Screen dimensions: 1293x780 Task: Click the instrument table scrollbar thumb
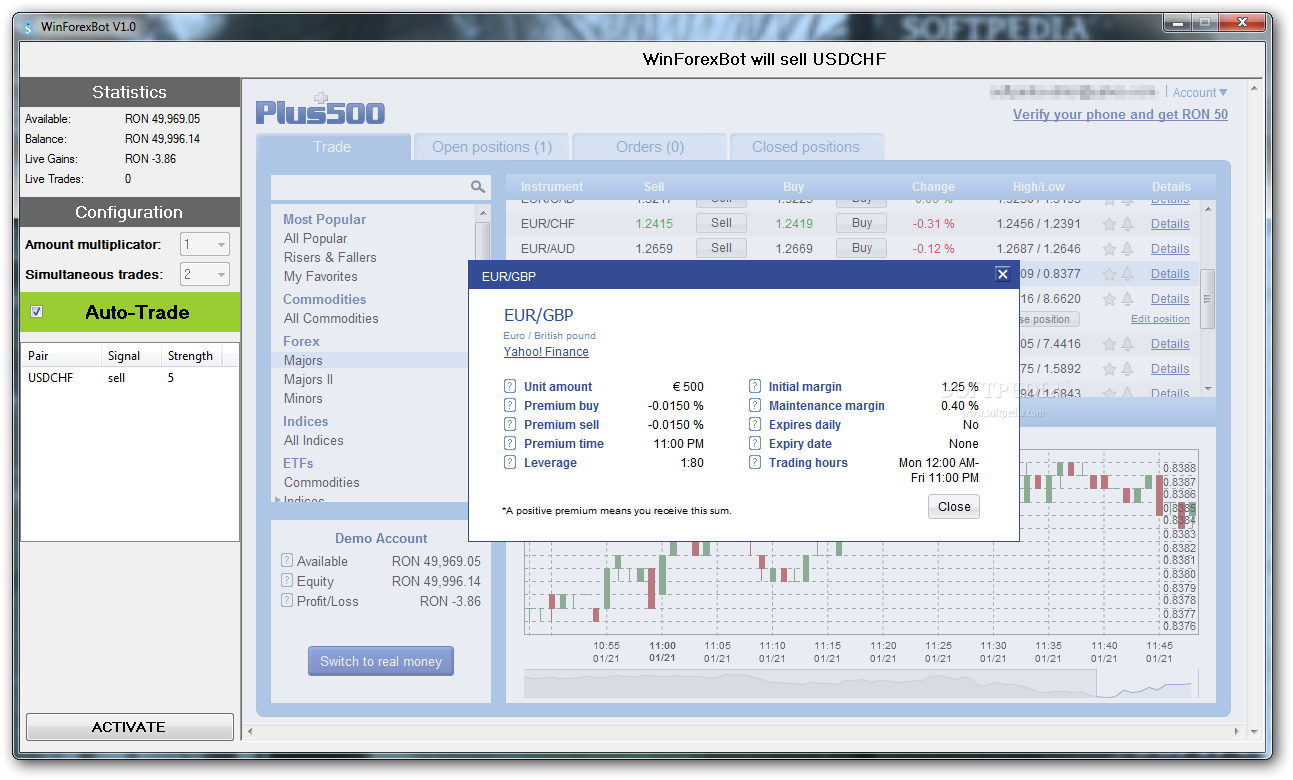pyautogui.click(x=1208, y=299)
